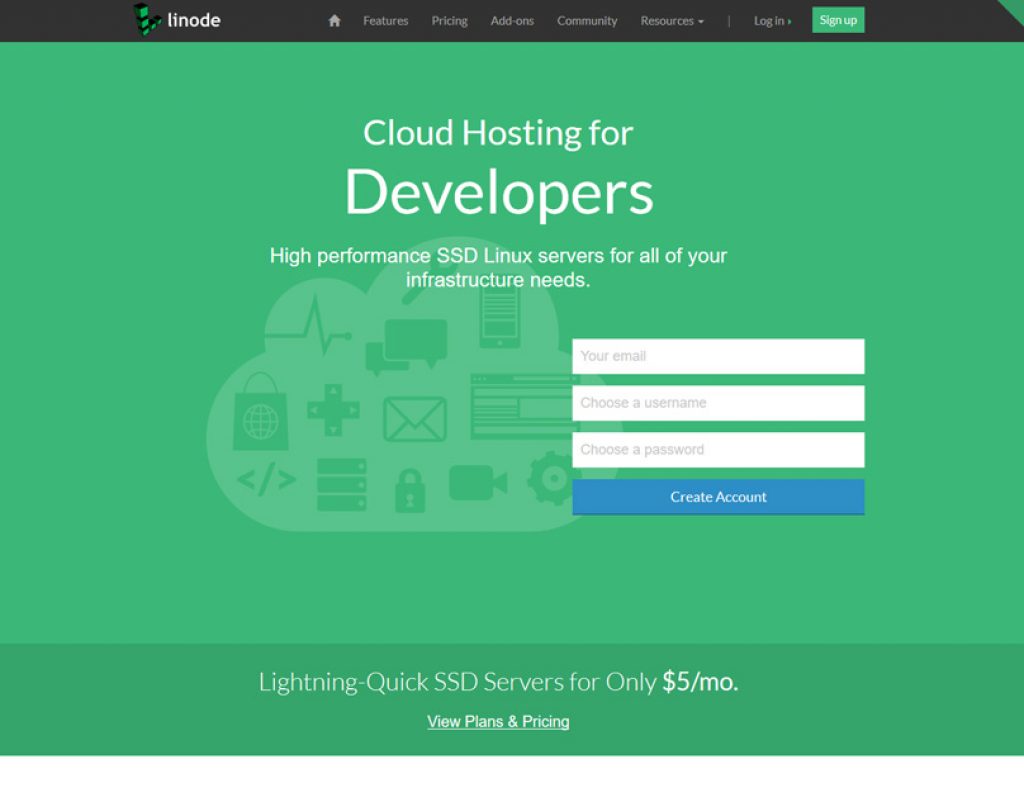Select the Add-ons nav link
1024x802 pixels.
[512, 21]
